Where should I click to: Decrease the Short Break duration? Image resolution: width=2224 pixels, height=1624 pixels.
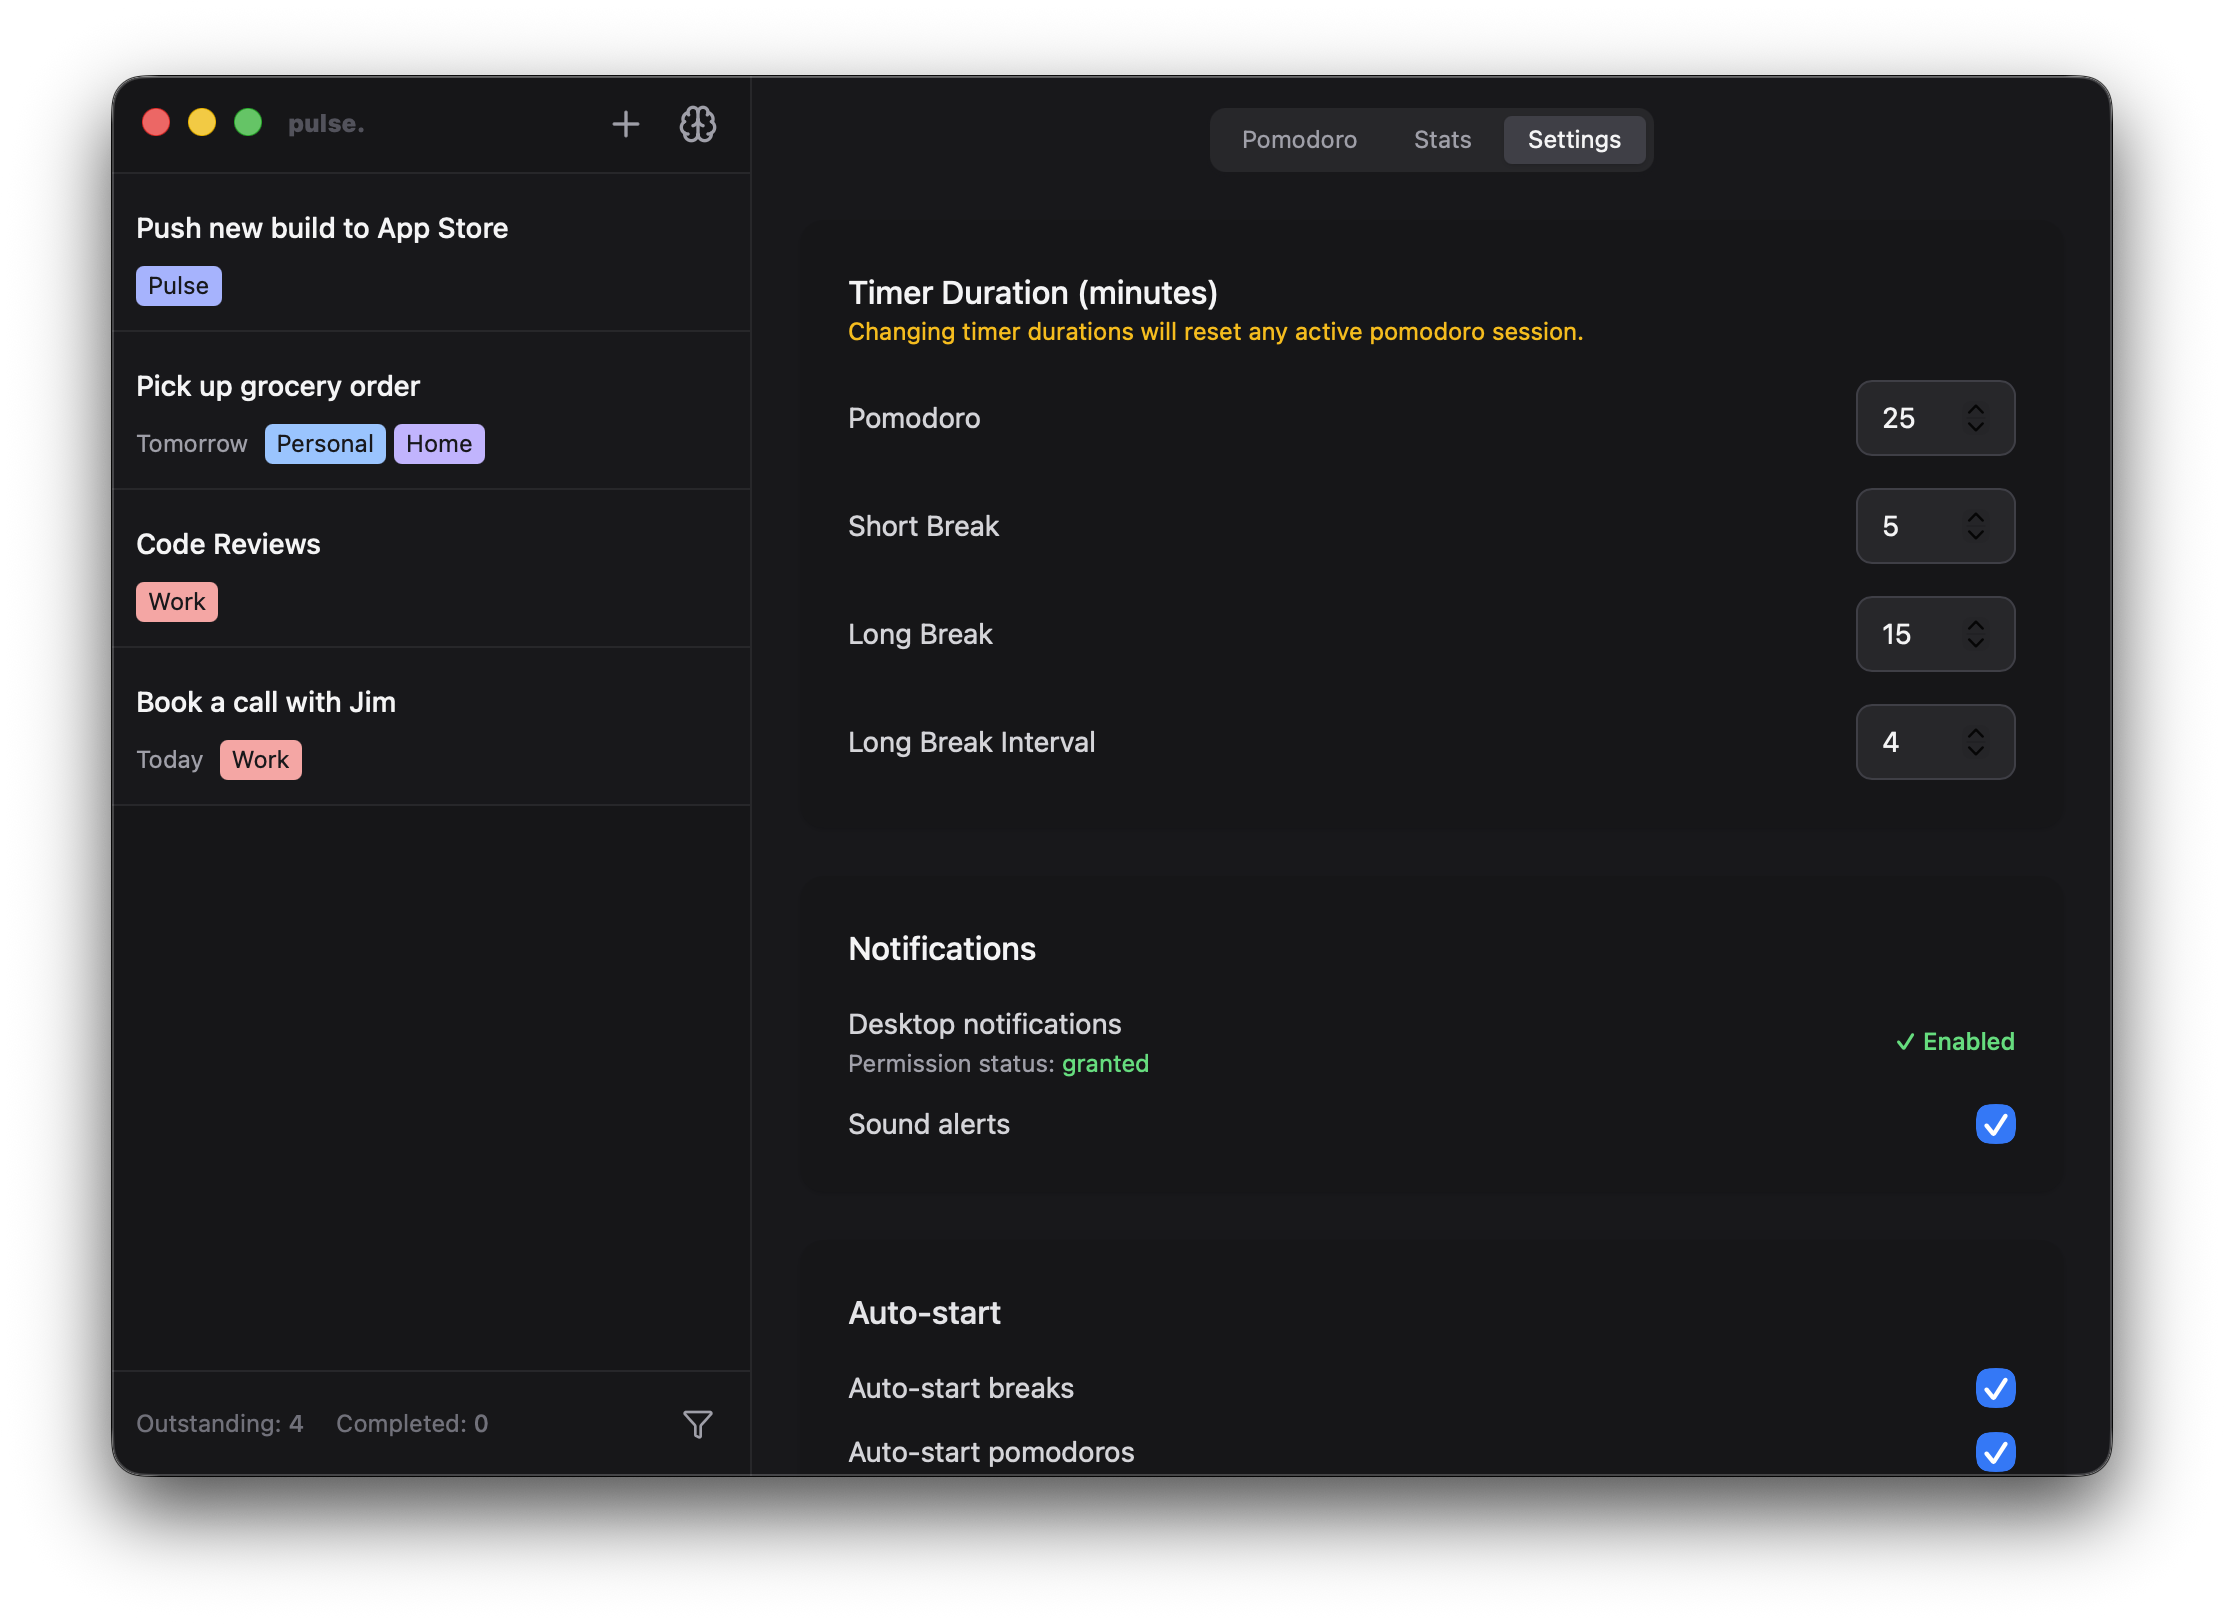point(1976,537)
